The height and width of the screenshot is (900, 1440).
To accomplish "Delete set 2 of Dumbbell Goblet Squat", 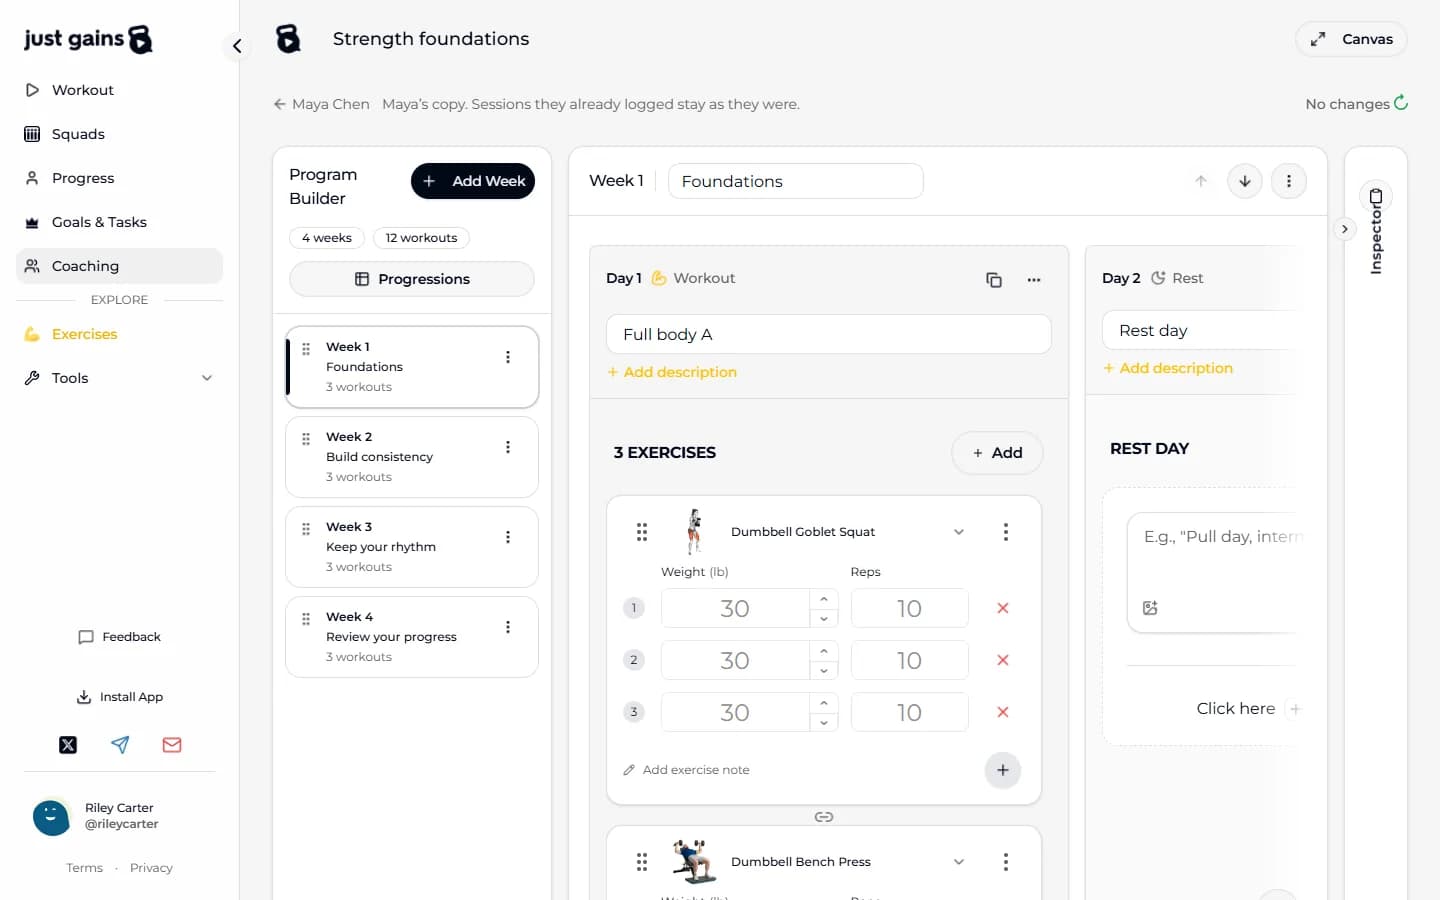I will click(x=1003, y=660).
